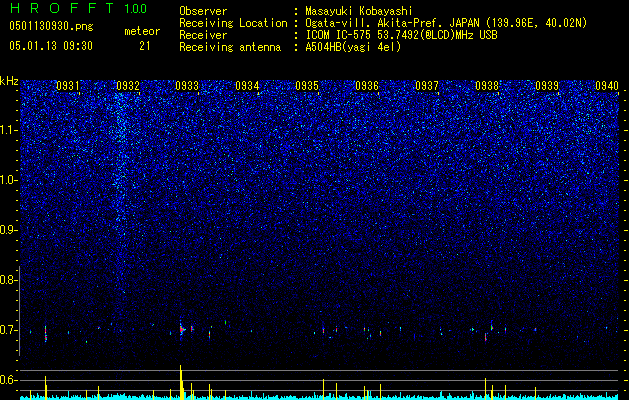Screen dimensions: 629x400
Task: Click the meteor label
Action: tap(142, 31)
